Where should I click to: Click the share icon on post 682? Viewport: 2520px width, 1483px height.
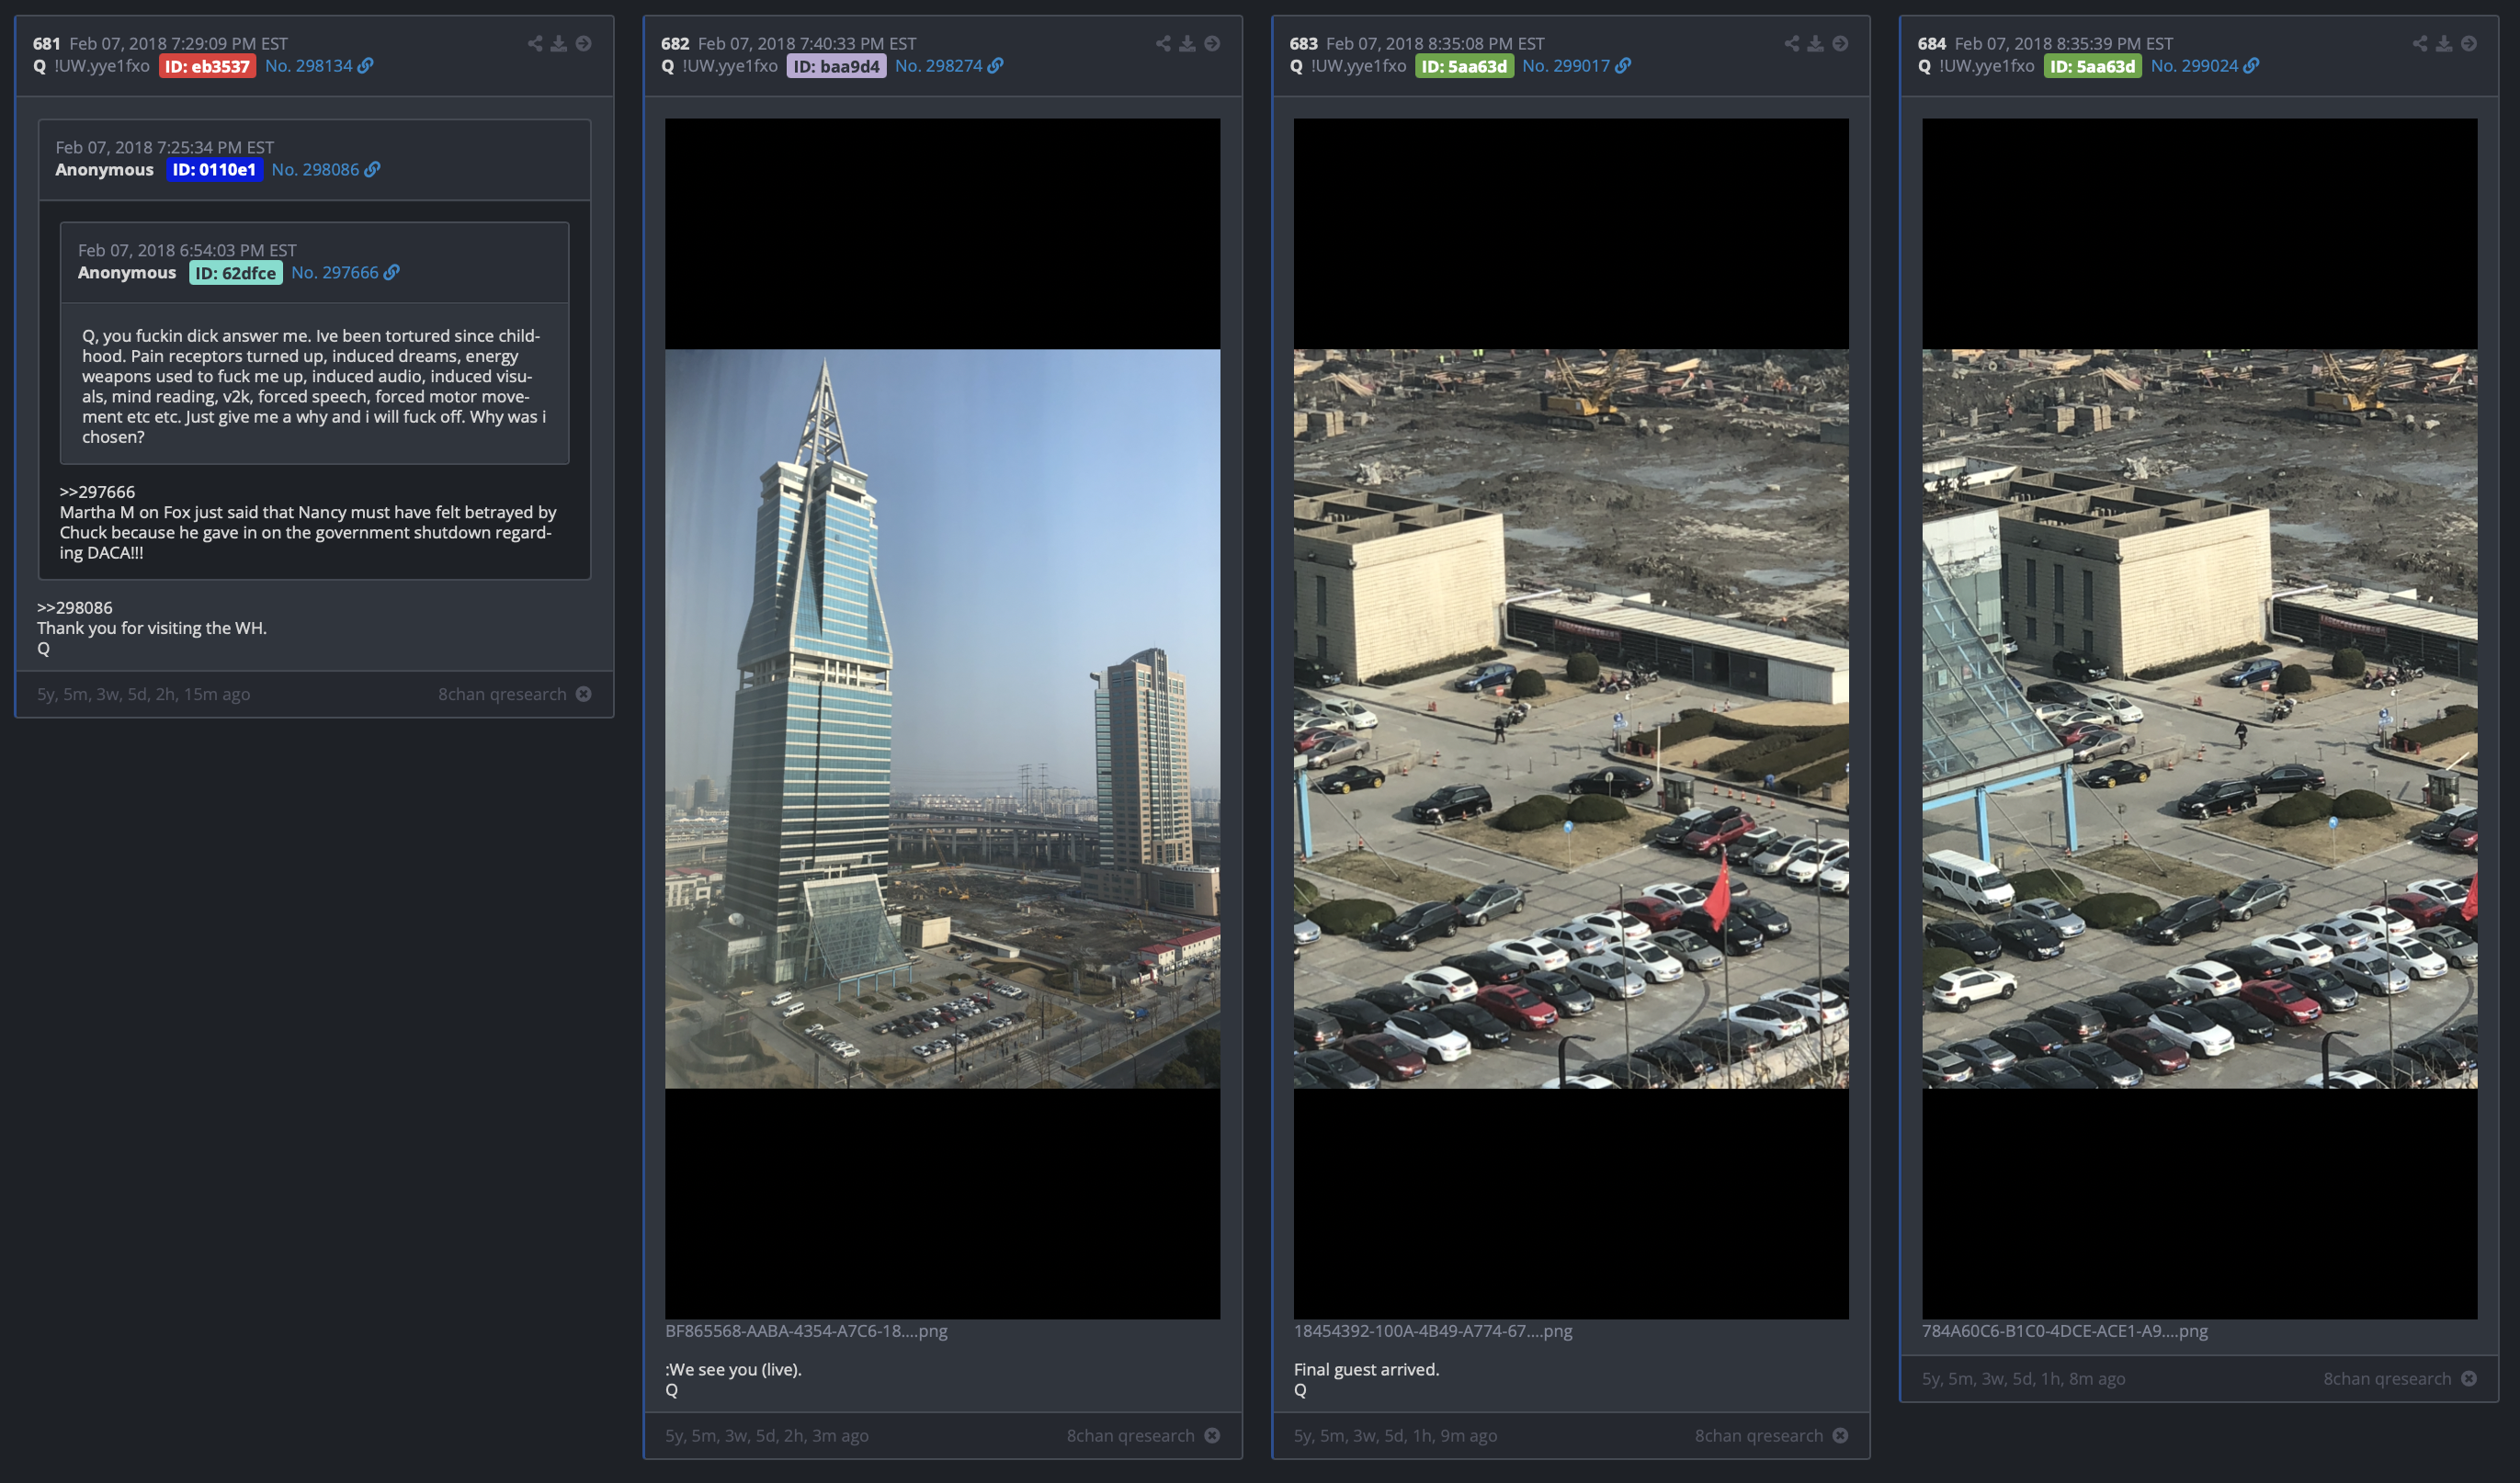click(1163, 43)
